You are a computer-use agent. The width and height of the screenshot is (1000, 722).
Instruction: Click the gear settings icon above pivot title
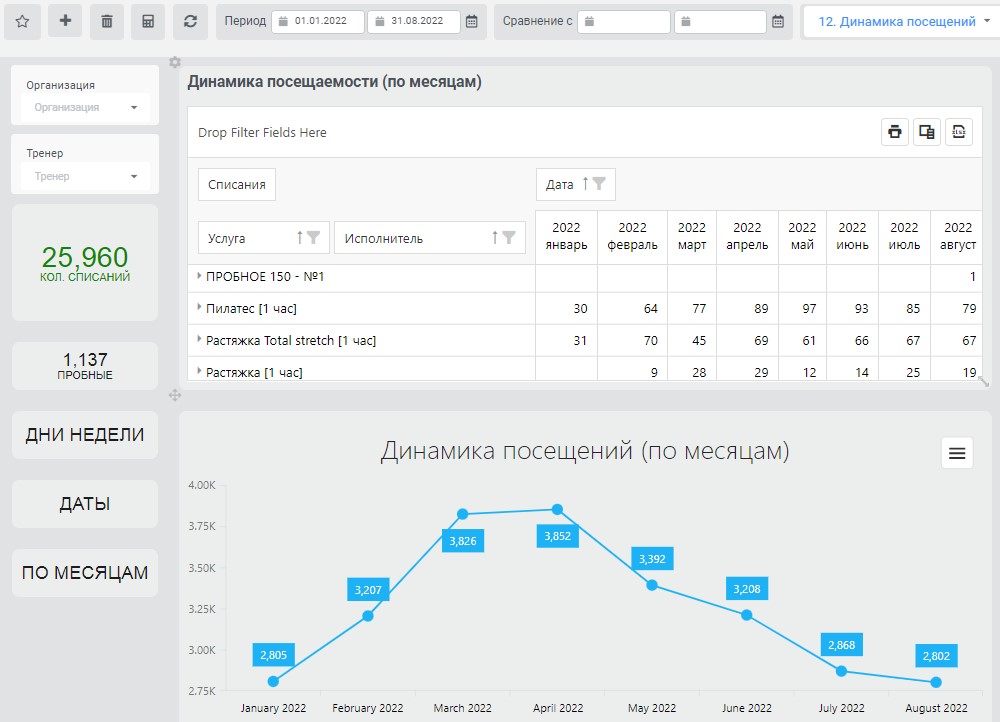pyautogui.click(x=175, y=62)
